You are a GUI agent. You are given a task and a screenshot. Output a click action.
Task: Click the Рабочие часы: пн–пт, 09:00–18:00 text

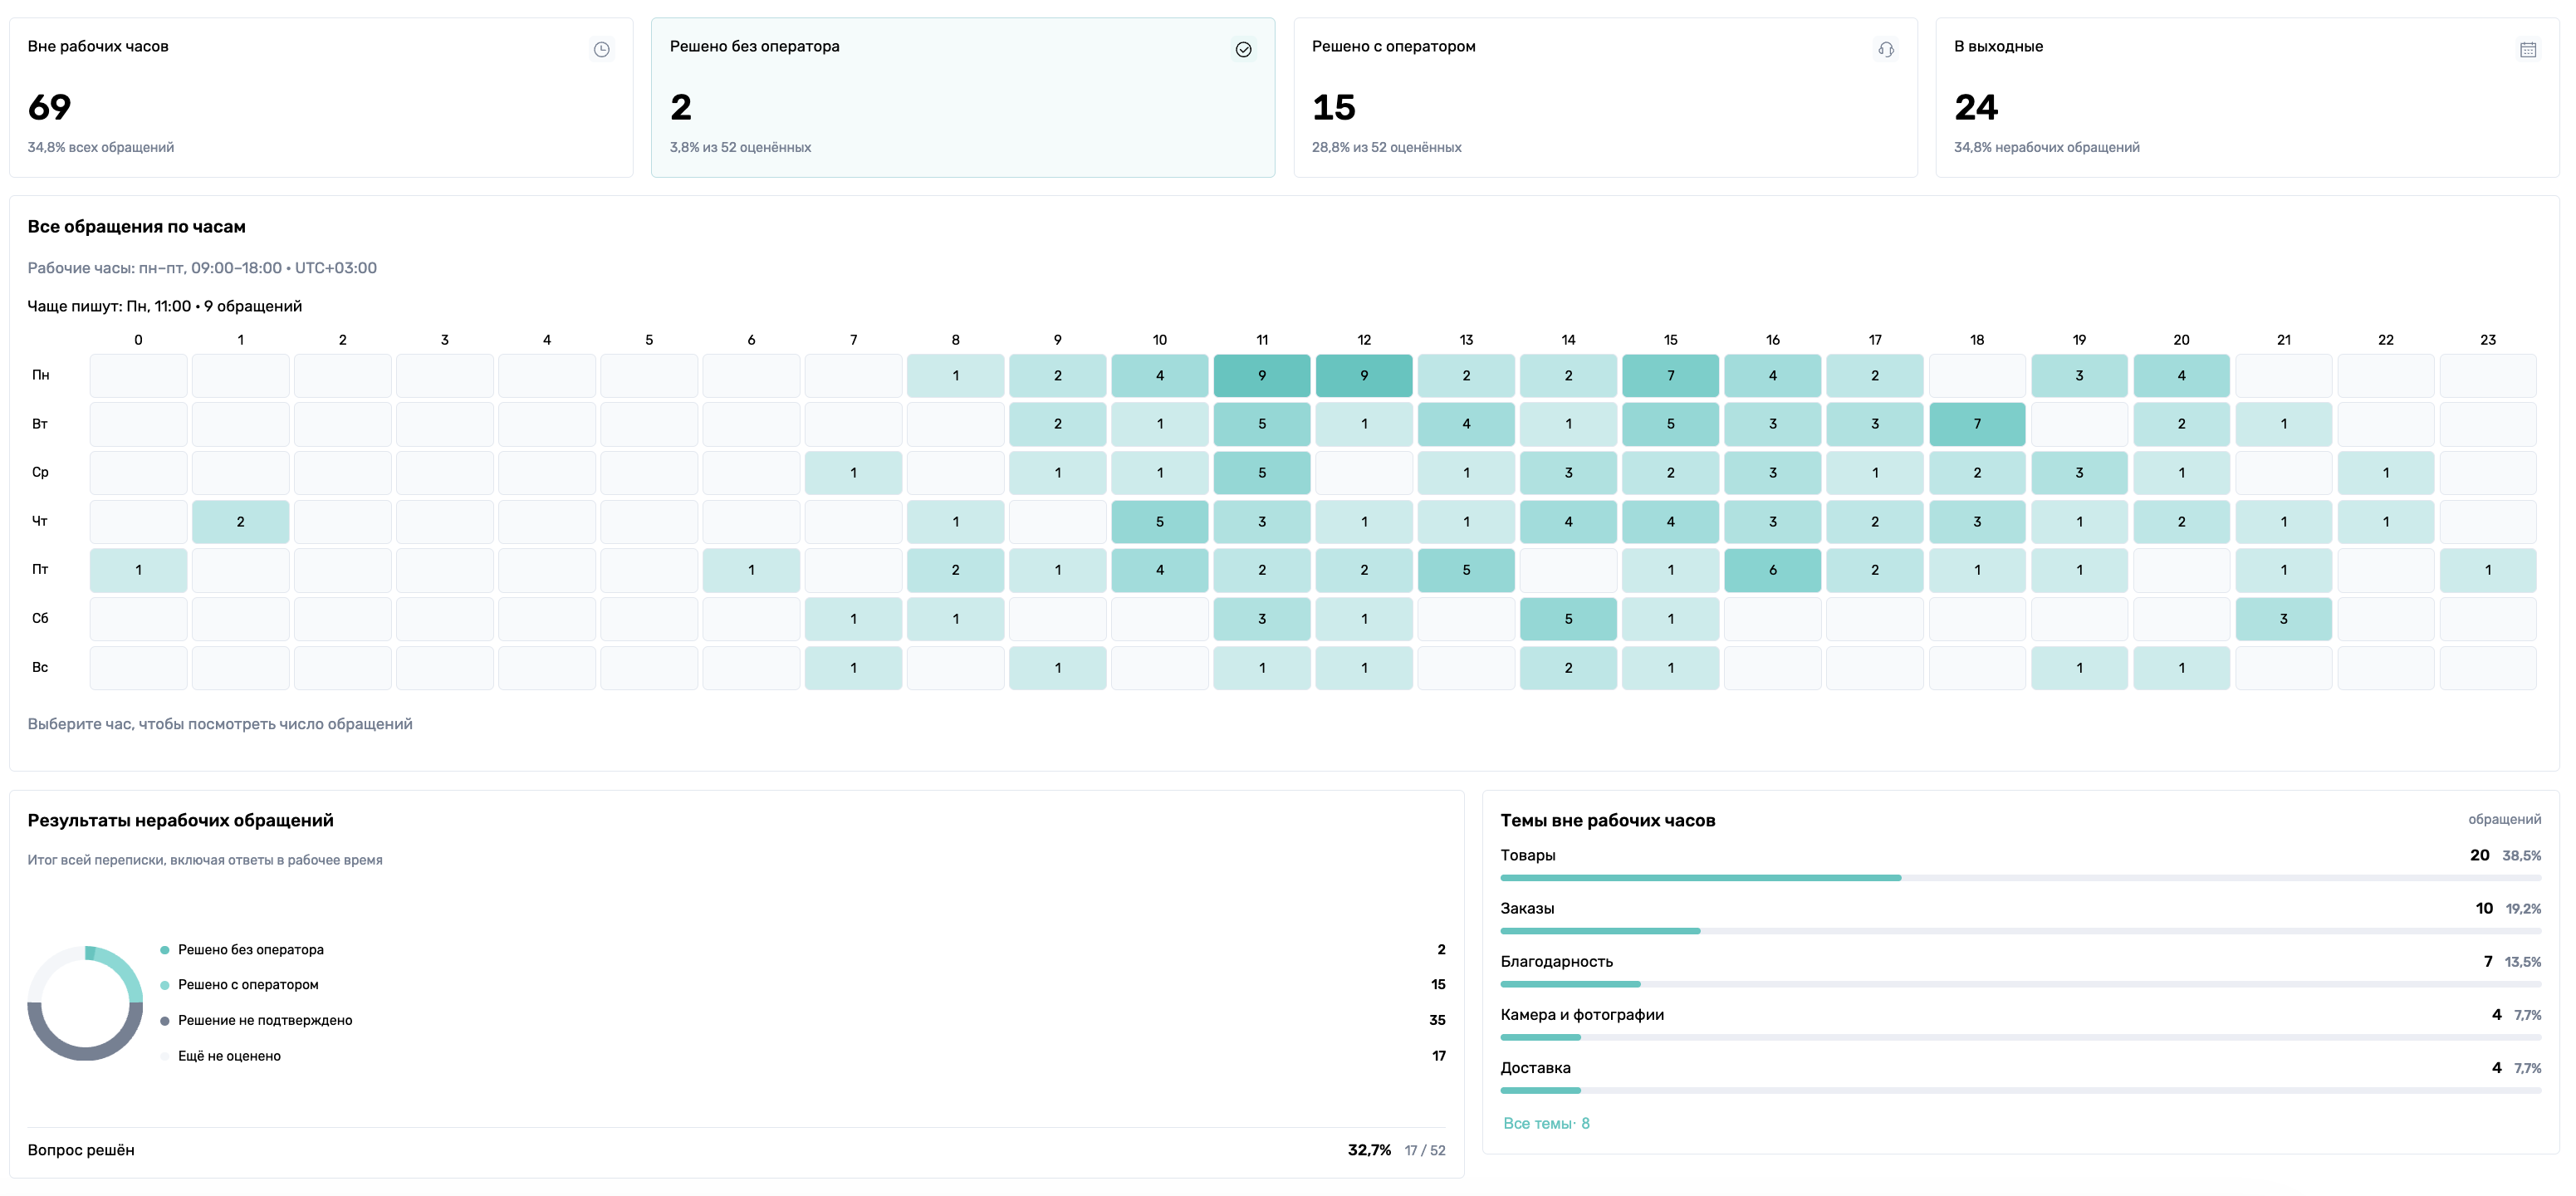(x=202, y=268)
